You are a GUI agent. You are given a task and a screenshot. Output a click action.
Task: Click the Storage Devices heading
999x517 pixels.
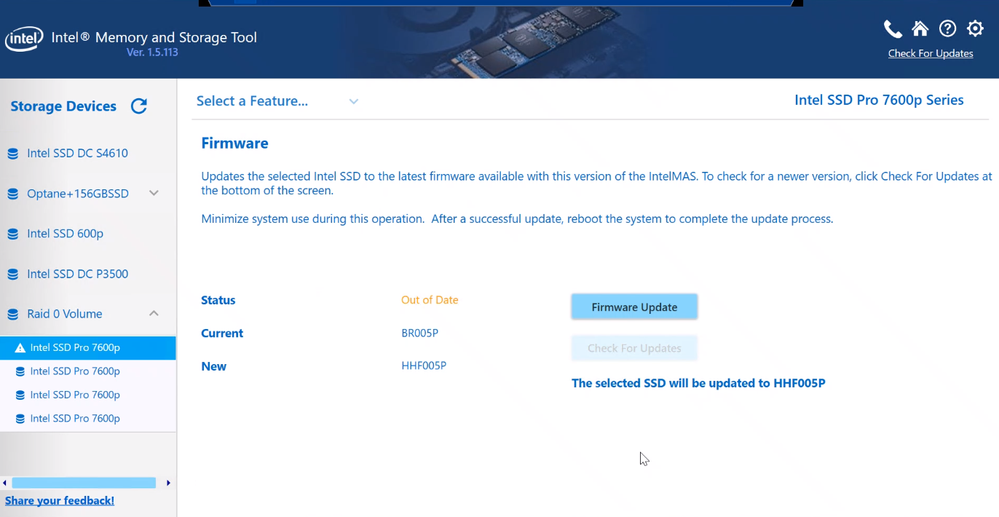[x=63, y=106]
